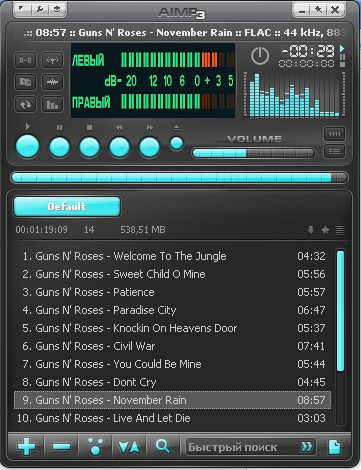Click the small arrow beside time display
Image resolution: width=361 pixels, height=470 pixels.
[342, 48]
